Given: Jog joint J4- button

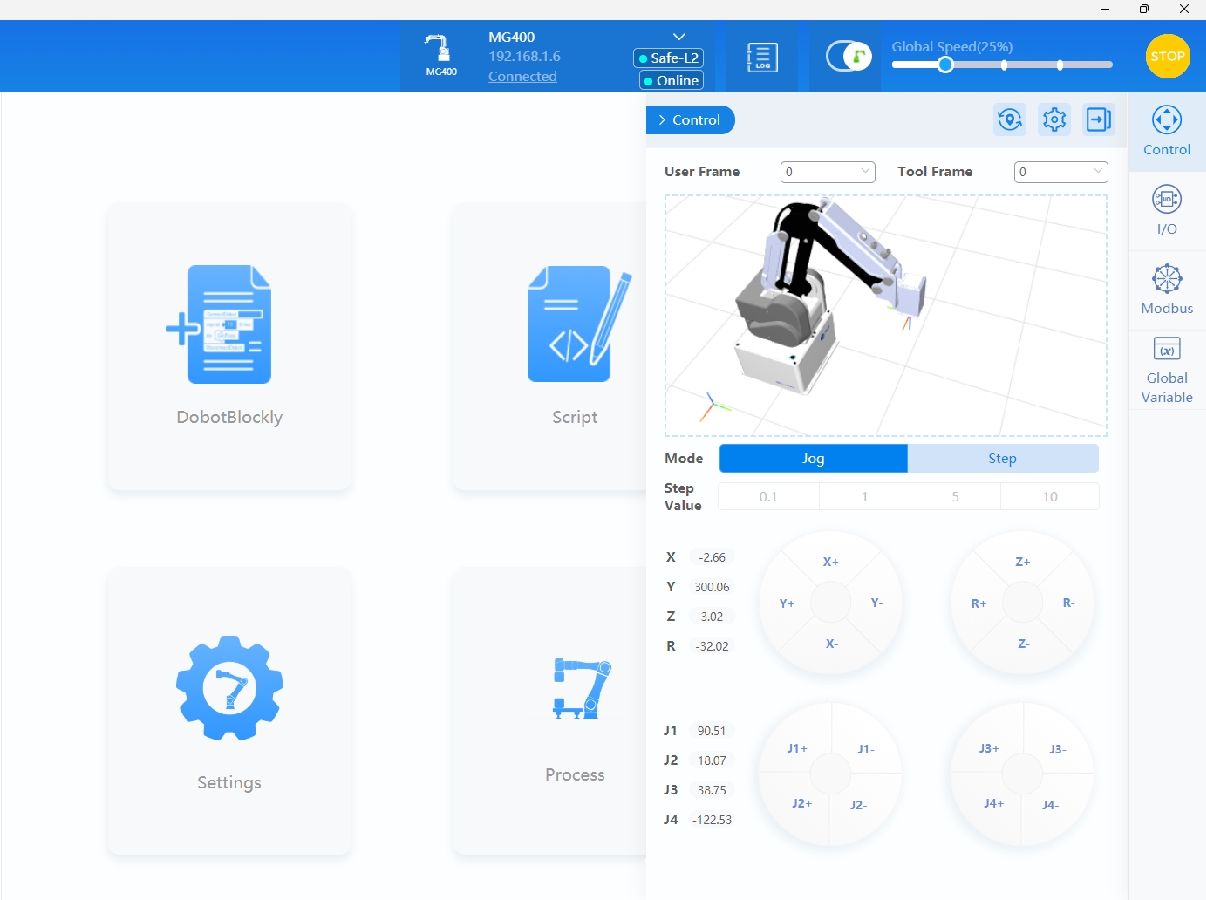Looking at the screenshot, I should coord(1049,805).
